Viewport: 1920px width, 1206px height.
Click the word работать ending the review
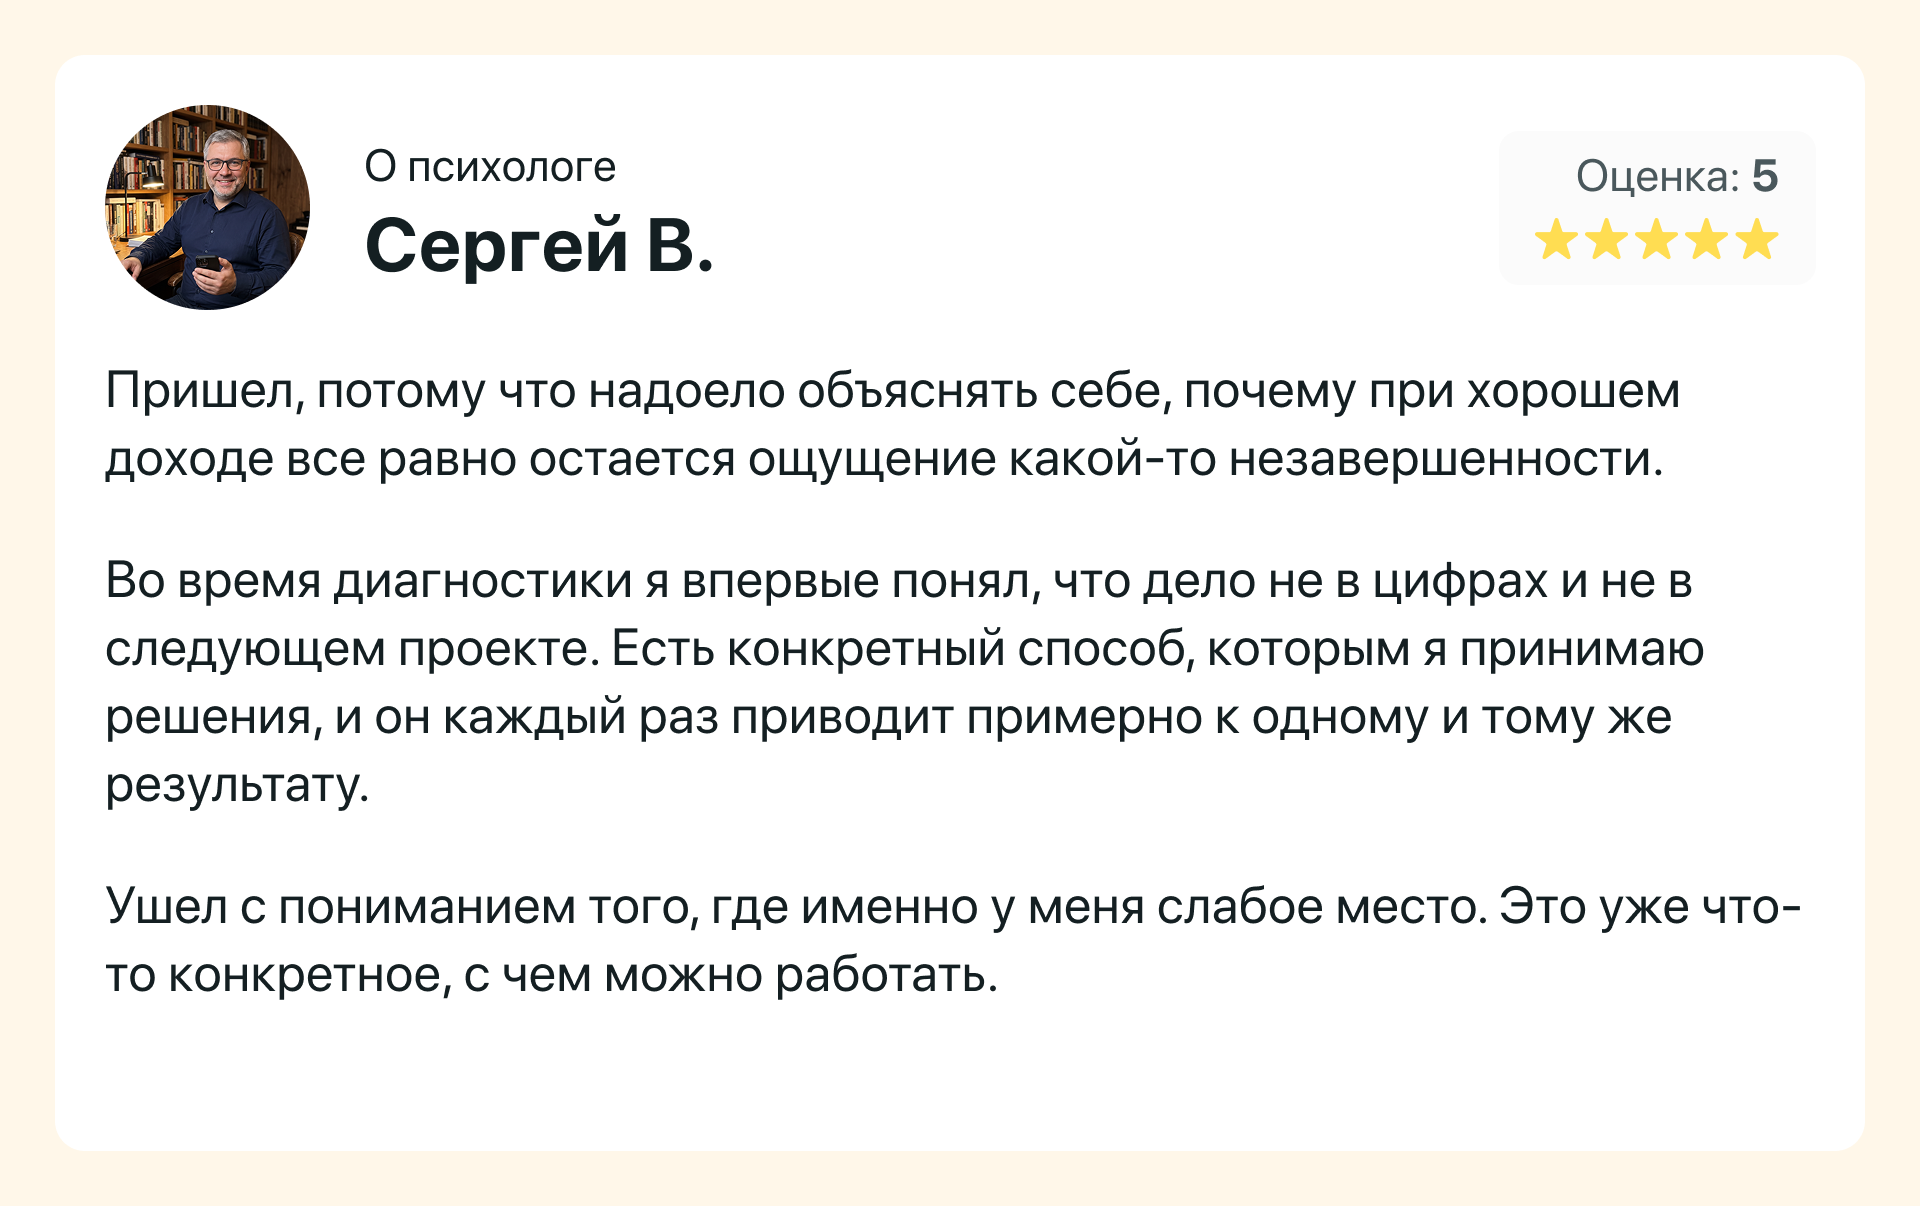pyautogui.click(x=887, y=975)
